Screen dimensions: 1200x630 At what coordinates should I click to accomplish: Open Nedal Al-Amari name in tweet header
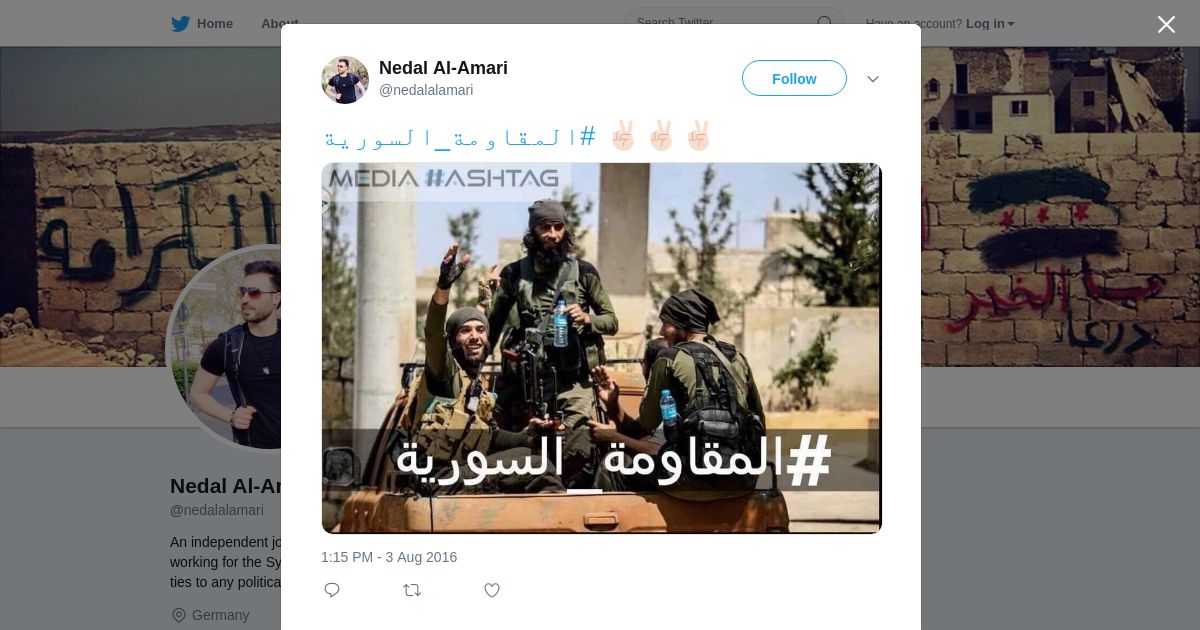coord(443,68)
